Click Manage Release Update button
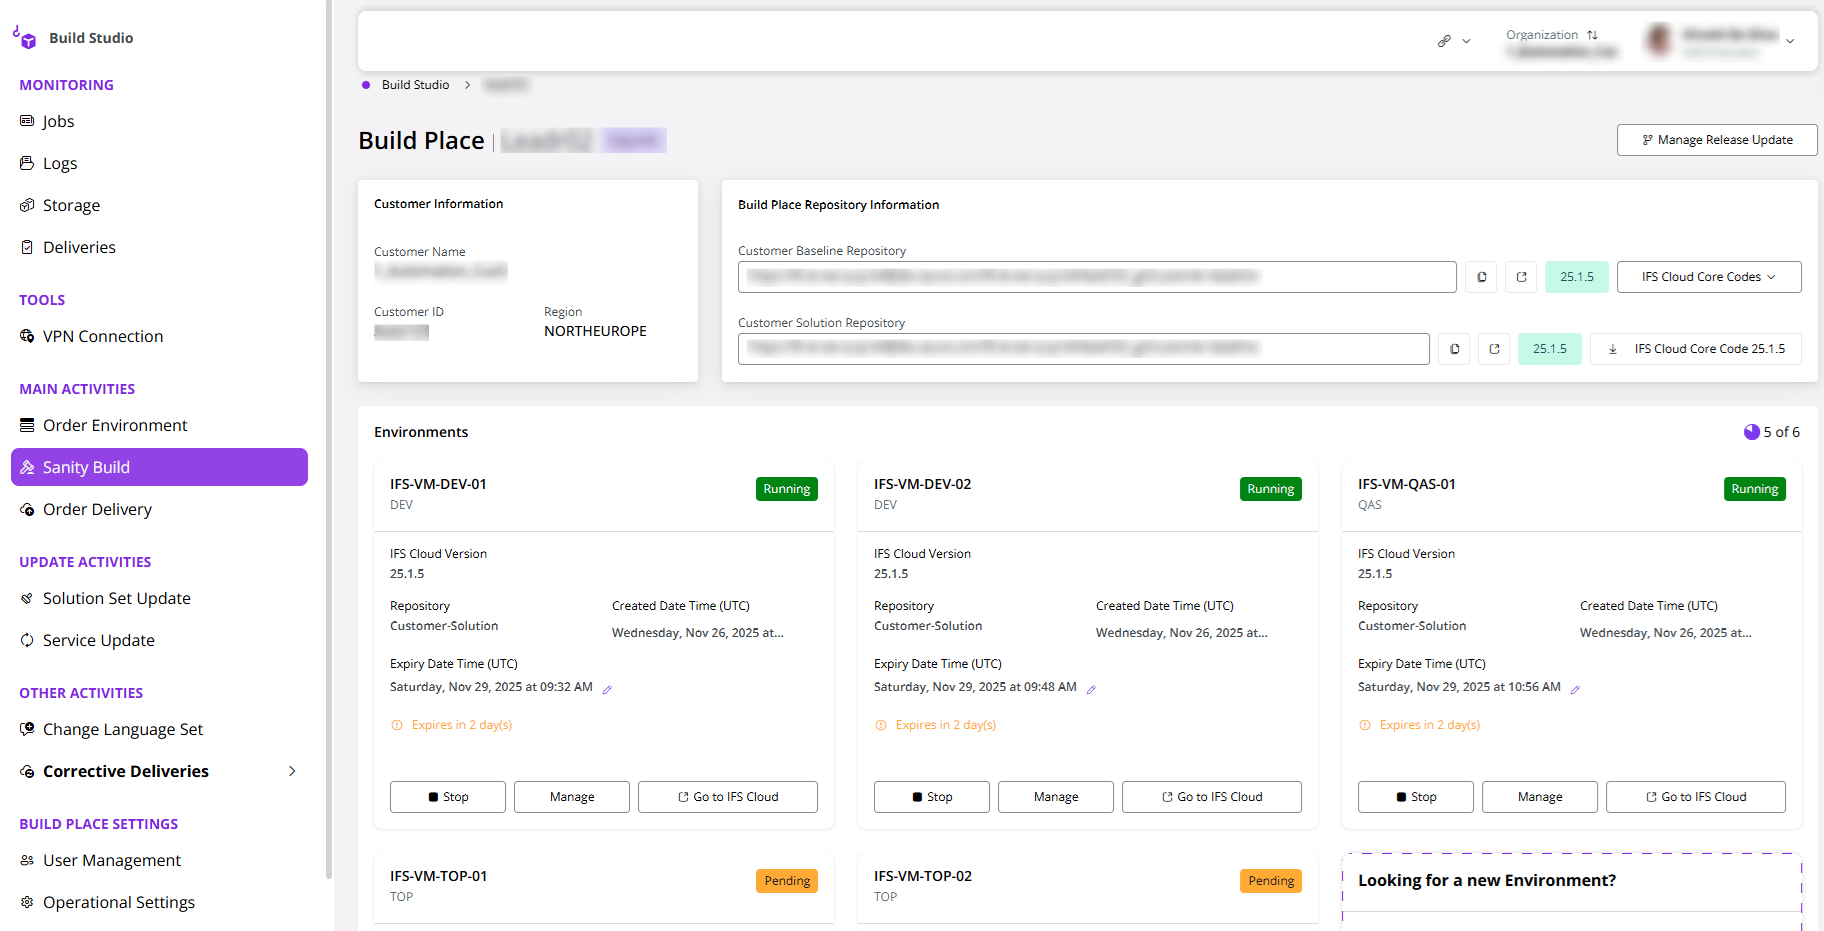 click(x=1717, y=140)
